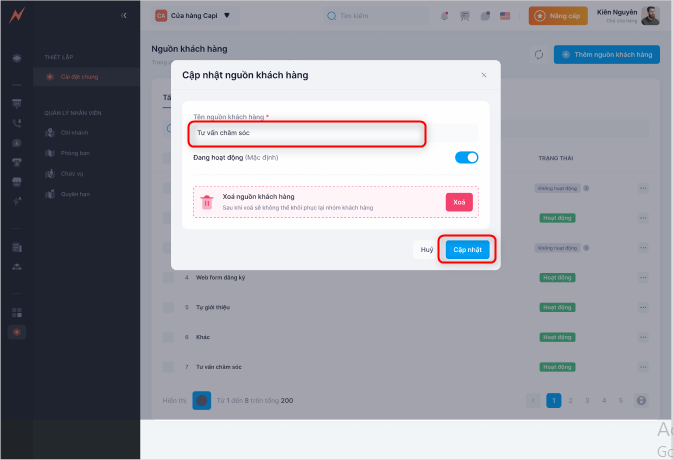Click the red trash icon in delete section
This screenshot has width=673, height=460.
click(206, 202)
